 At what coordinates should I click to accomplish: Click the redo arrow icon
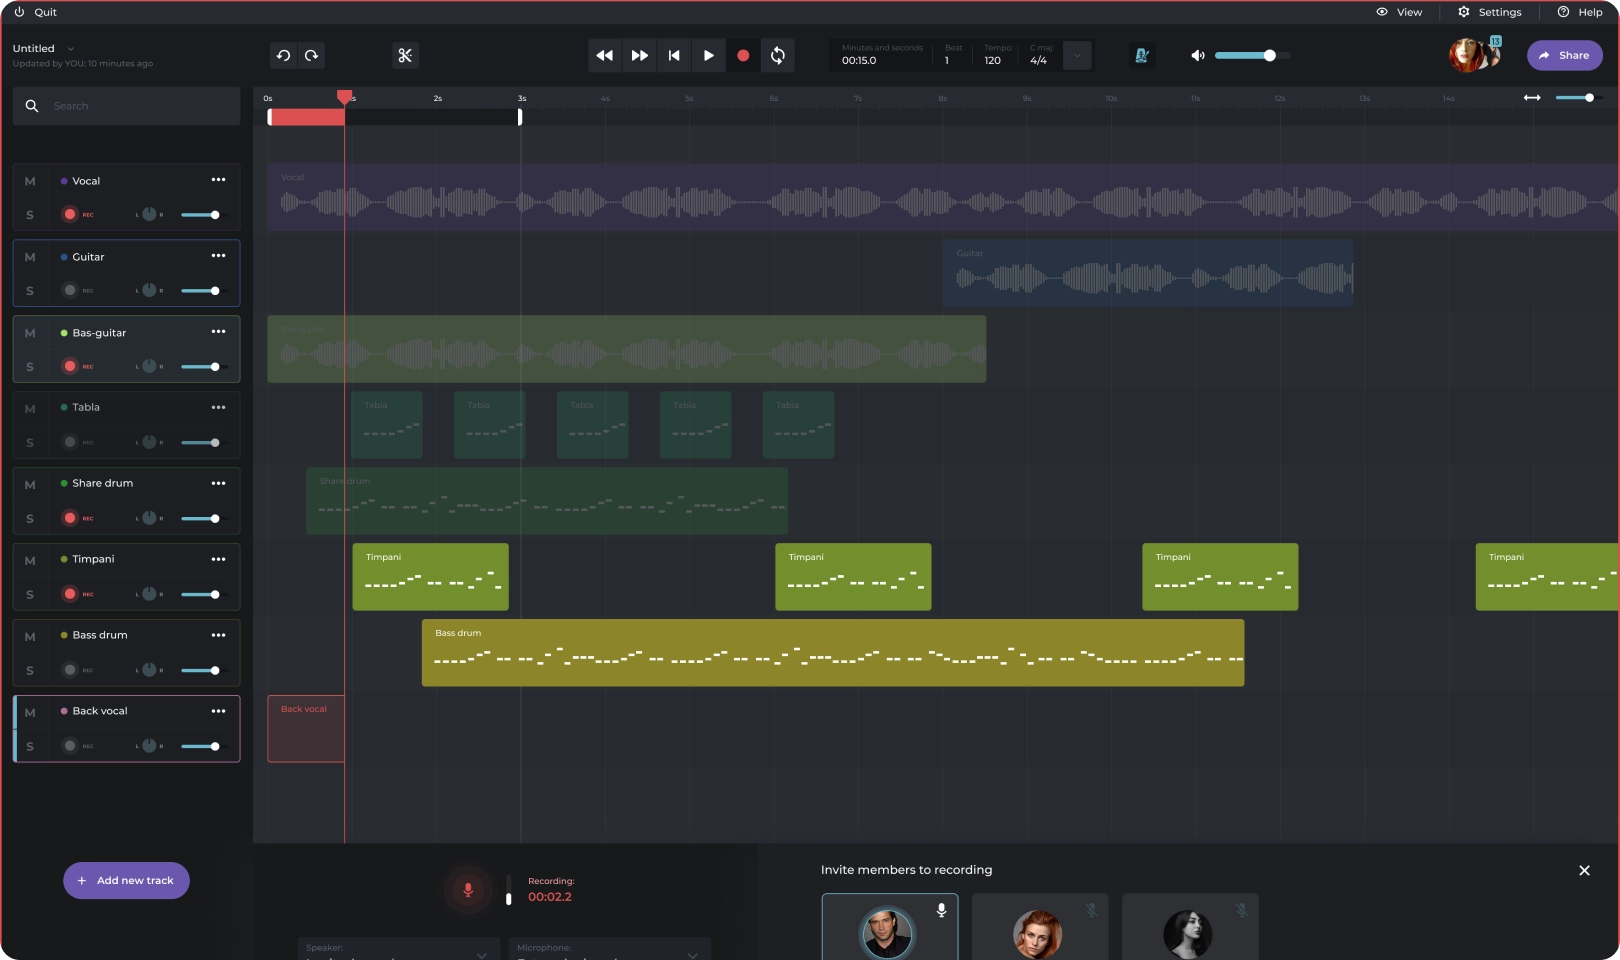pyautogui.click(x=312, y=56)
